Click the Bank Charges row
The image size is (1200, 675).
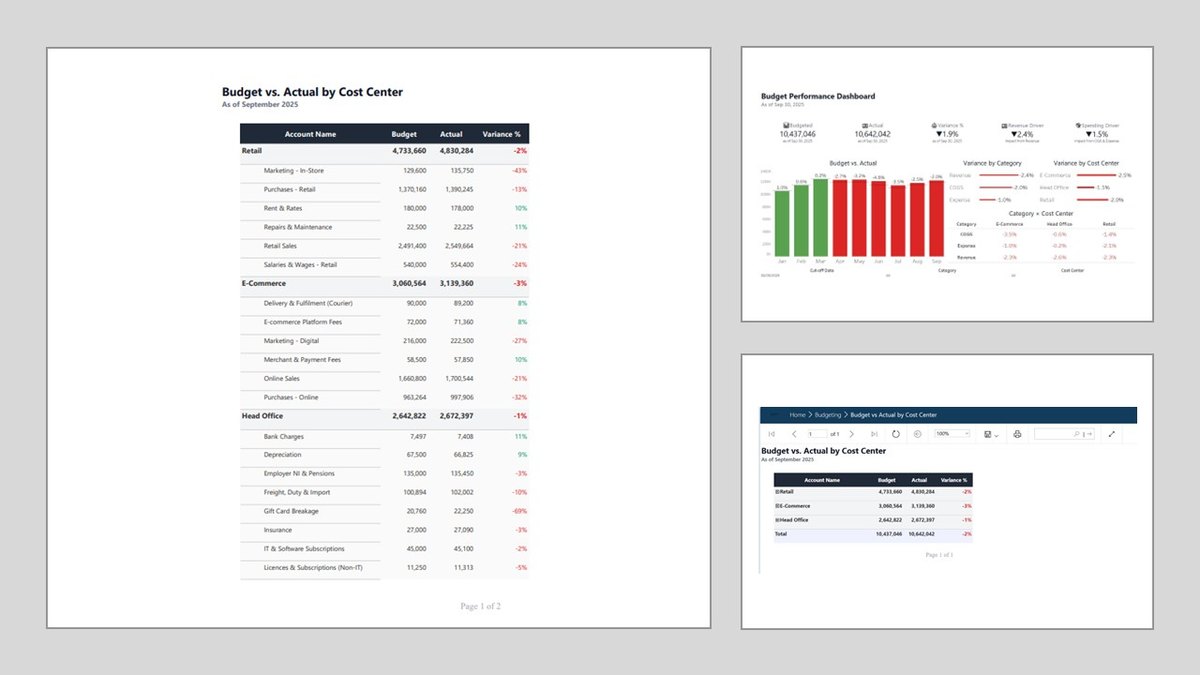point(385,437)
